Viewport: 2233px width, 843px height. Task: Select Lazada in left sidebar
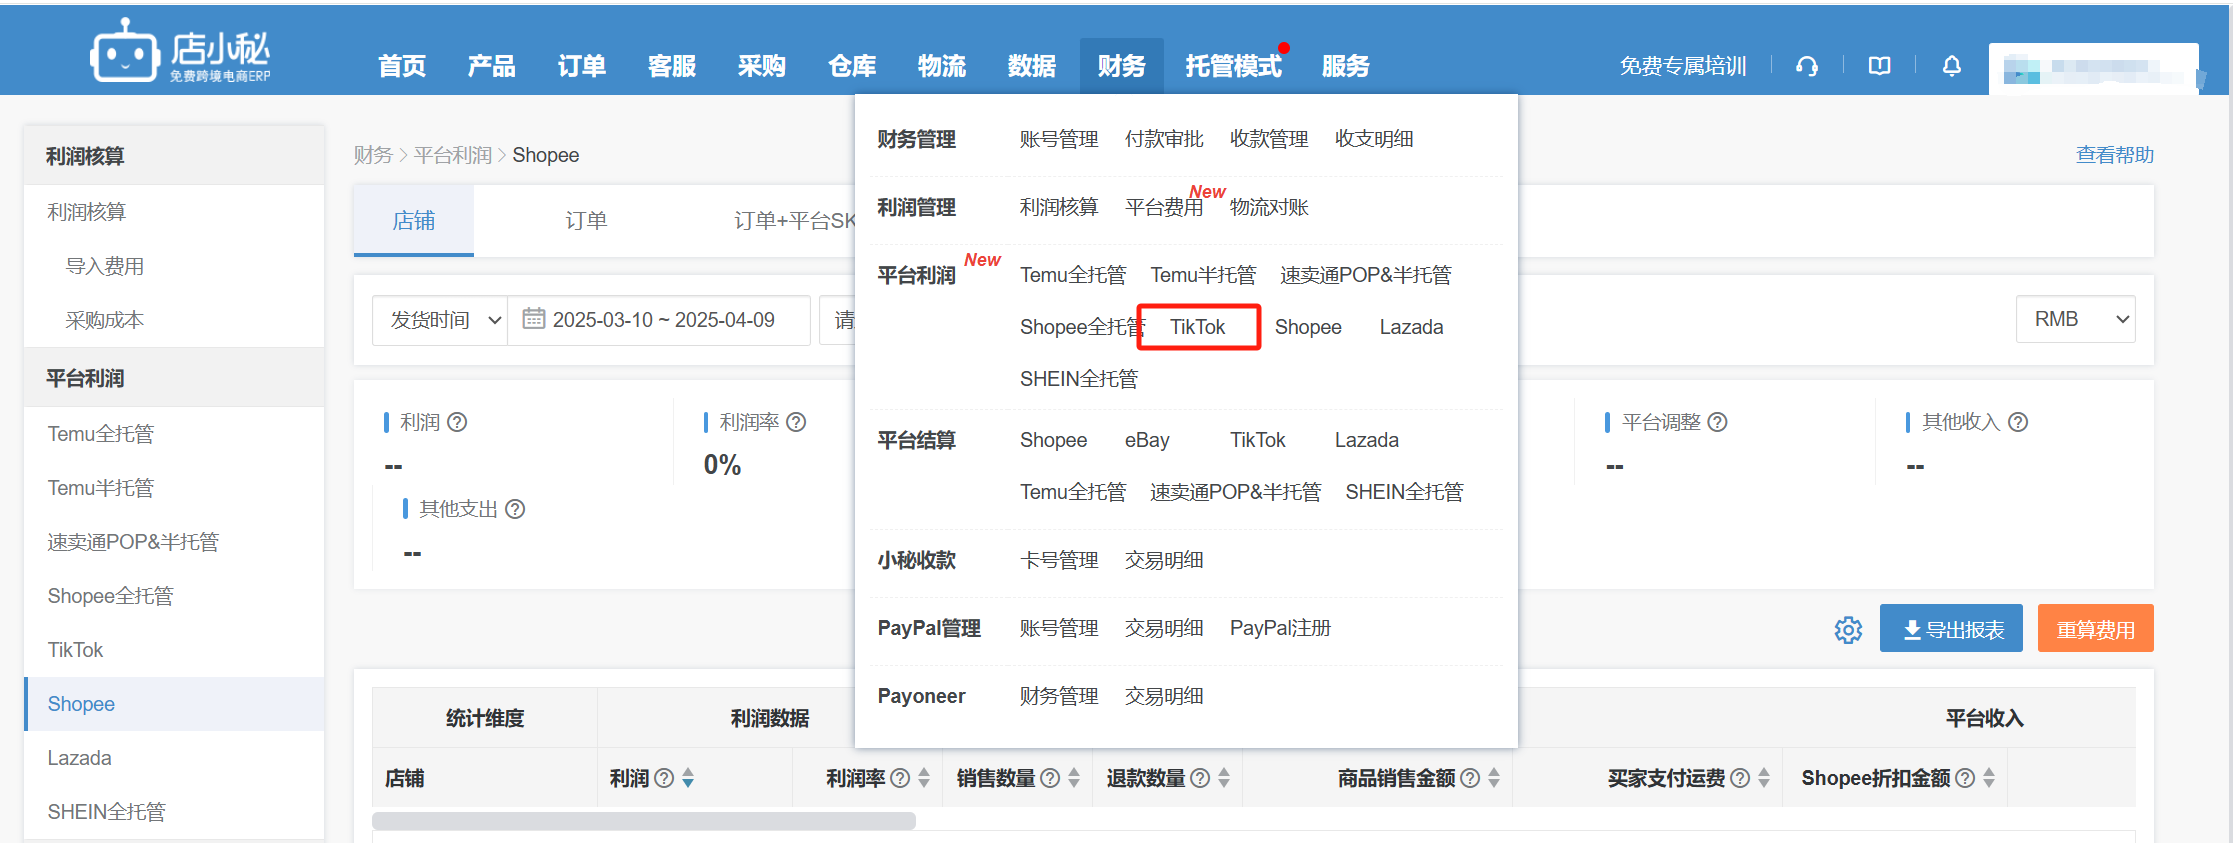(79, 758)
